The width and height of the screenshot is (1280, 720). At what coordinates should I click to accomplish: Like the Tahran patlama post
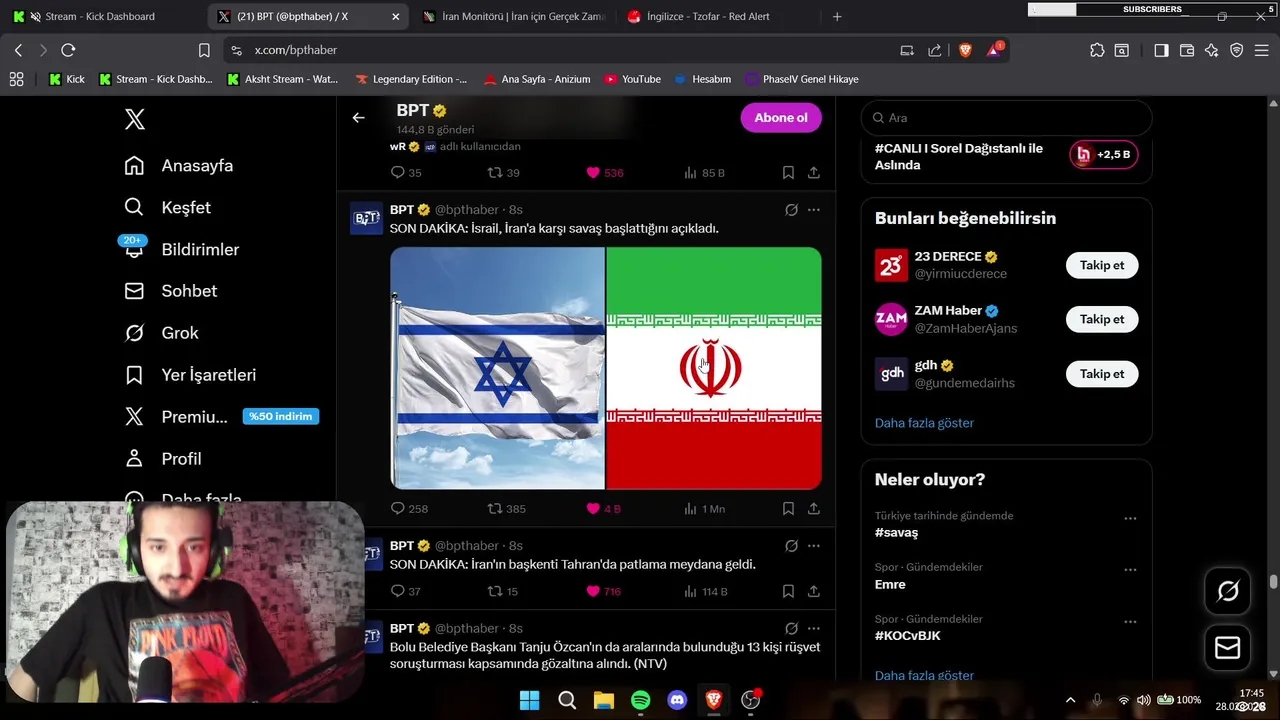[x=603, y=592]
